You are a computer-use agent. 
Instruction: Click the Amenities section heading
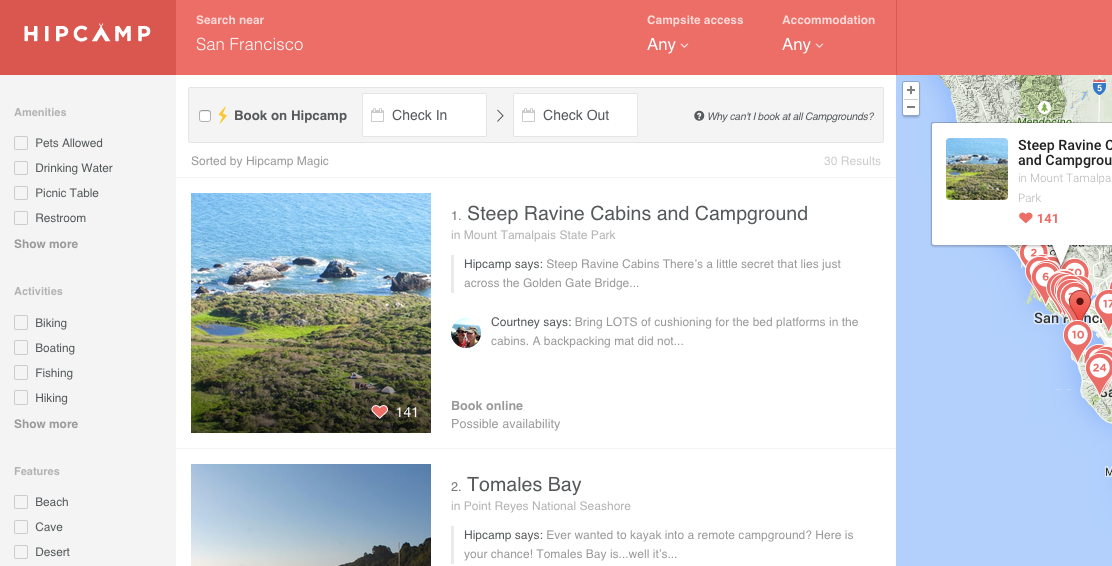coord(40,112)
